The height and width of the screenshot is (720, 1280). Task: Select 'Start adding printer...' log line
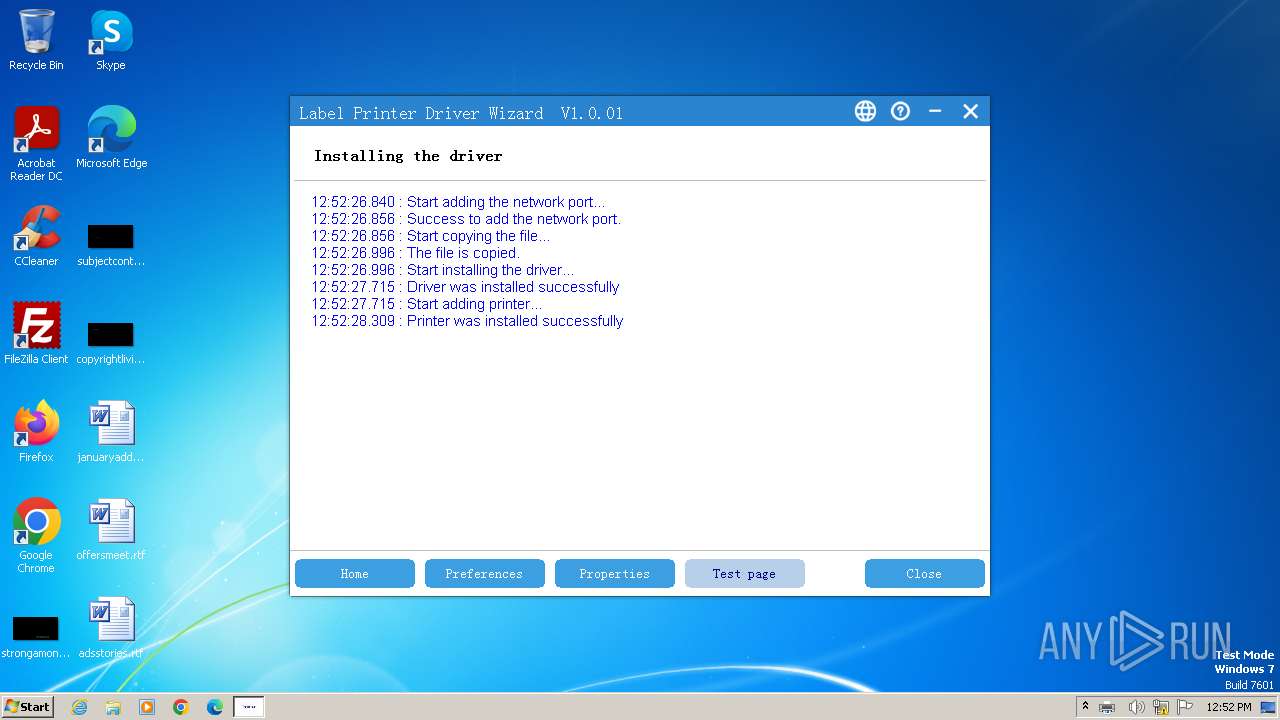(427, 304)
